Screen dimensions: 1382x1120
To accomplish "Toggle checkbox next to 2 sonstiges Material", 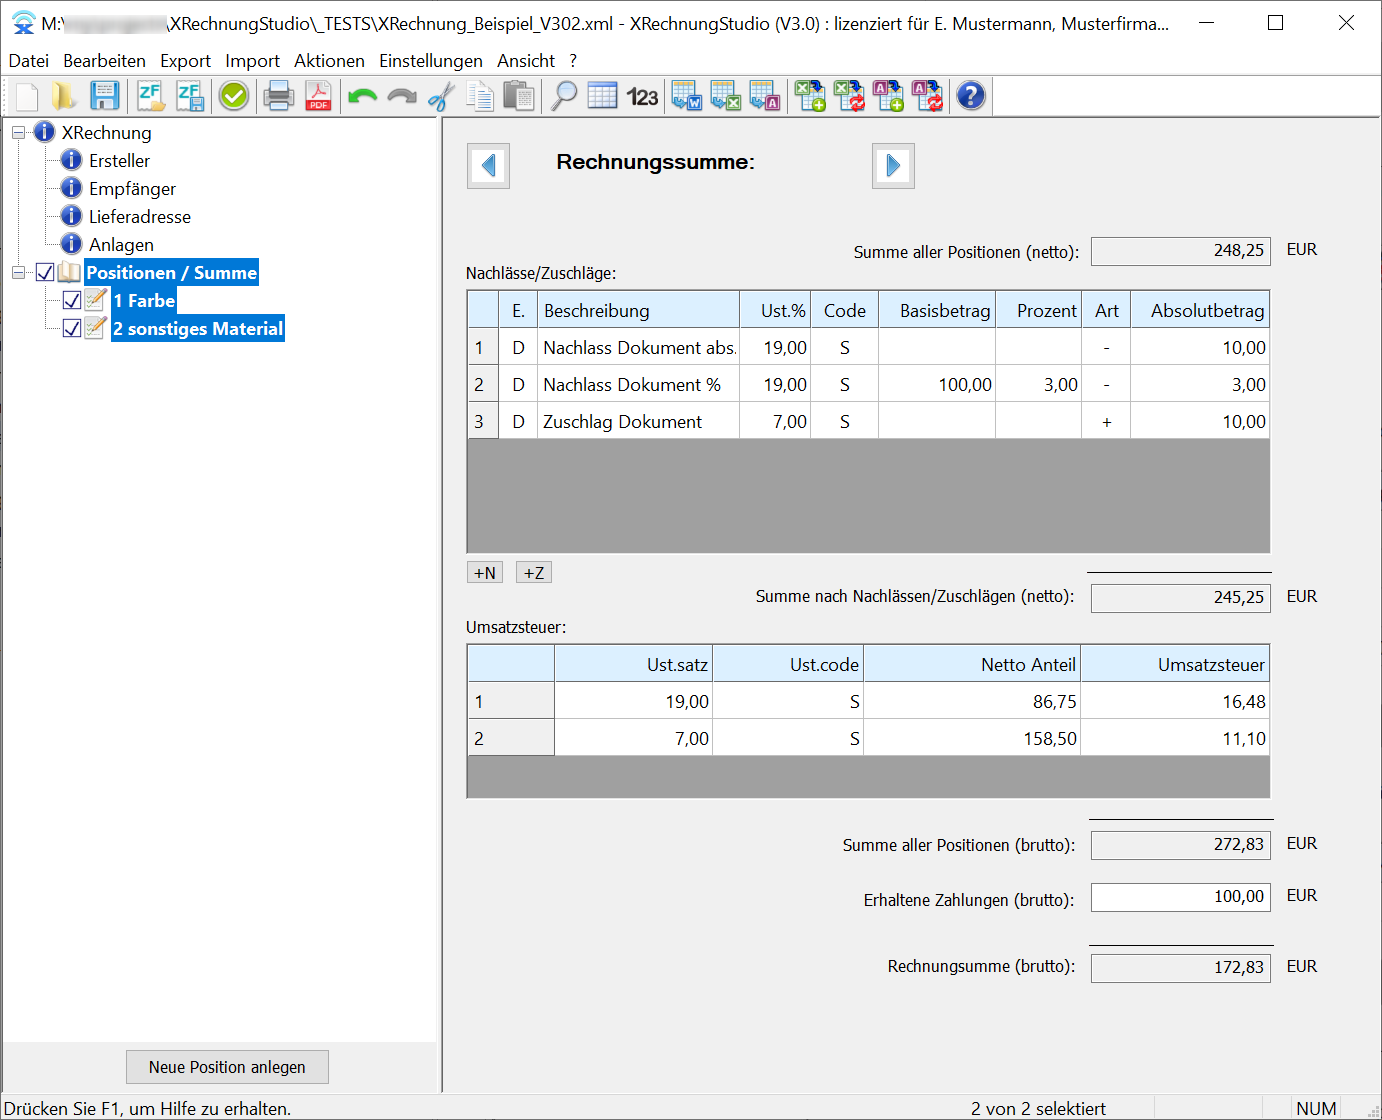I will click(x=72, y=328).
